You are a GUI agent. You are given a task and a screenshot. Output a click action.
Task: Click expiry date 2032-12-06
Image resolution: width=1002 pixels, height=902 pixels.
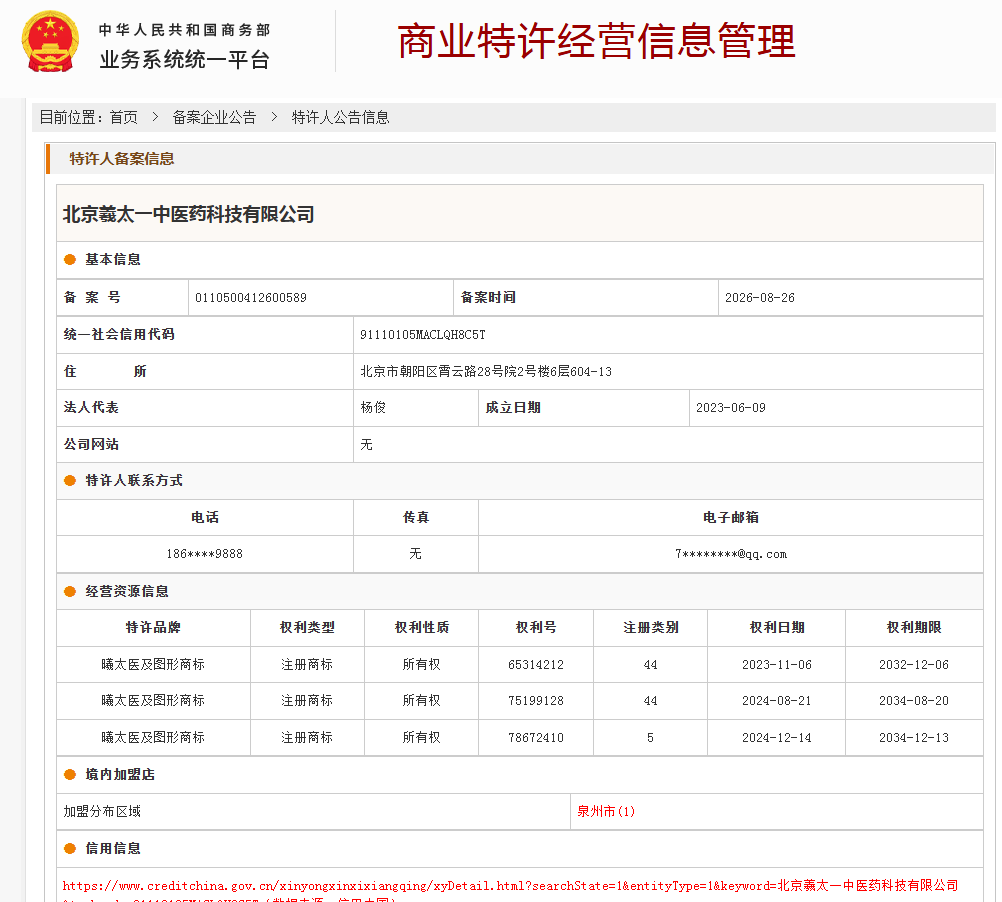(914, 665)
